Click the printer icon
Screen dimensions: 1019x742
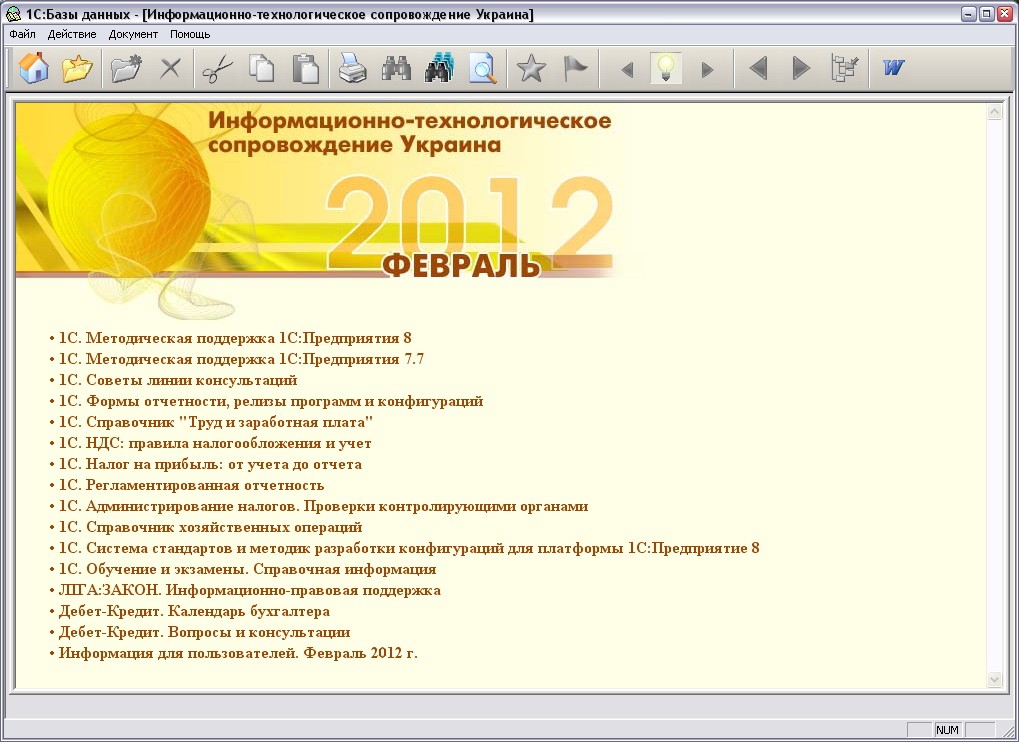click(x=352, y=68)
